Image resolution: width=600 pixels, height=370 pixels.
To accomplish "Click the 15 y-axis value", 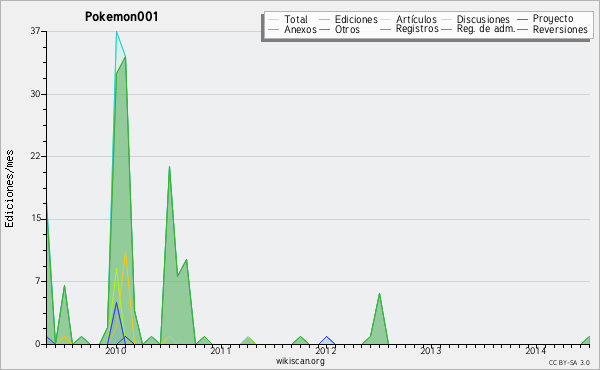I will tap(36, 218).
